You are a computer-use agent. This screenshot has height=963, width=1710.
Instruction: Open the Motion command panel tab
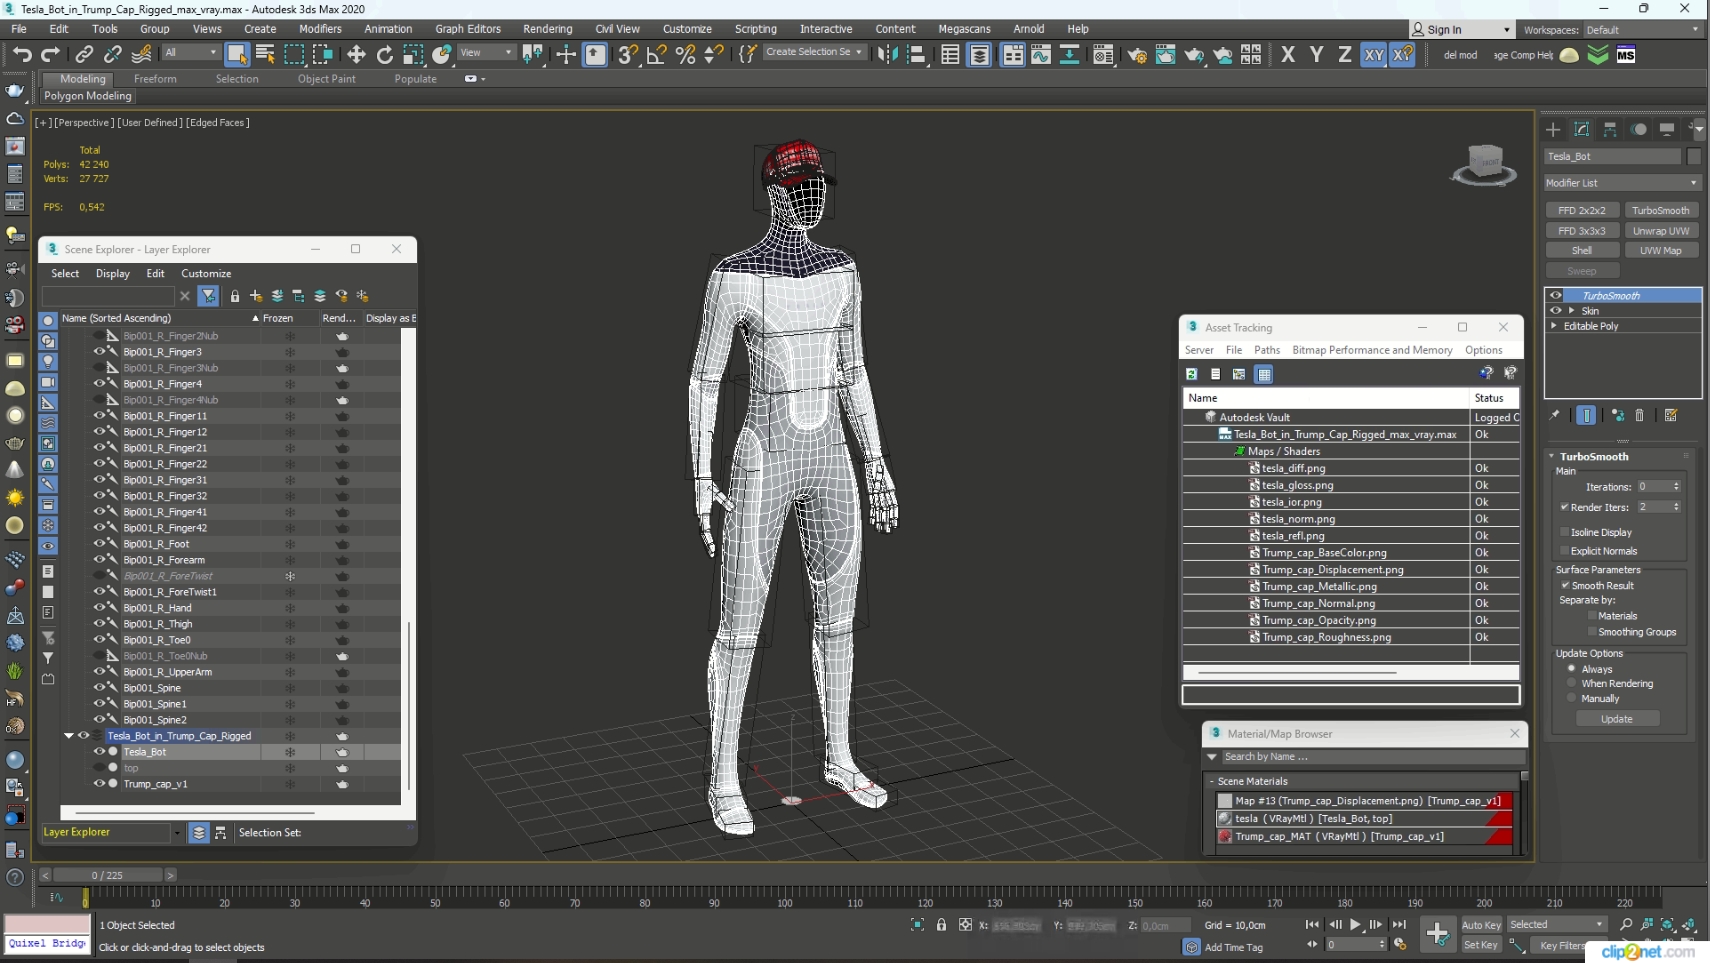tap(1638, 129)
